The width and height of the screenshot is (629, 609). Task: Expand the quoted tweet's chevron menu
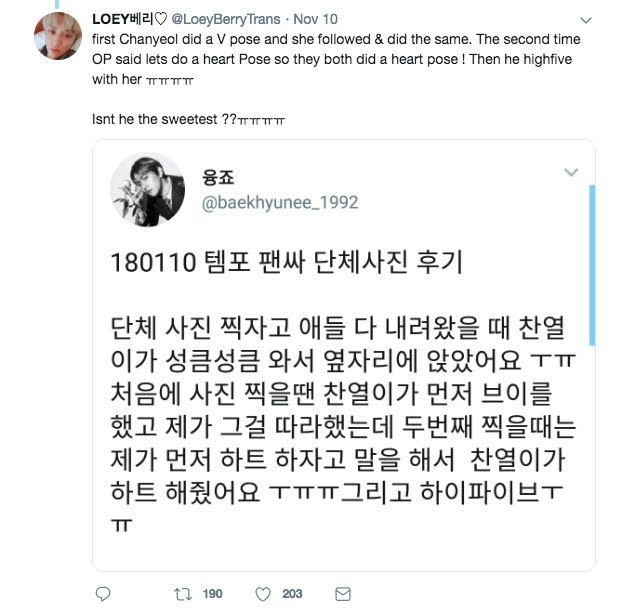(571, 172)
